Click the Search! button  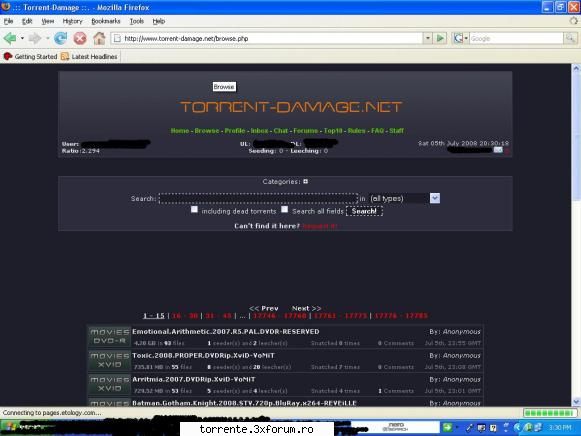pos(364,211)
